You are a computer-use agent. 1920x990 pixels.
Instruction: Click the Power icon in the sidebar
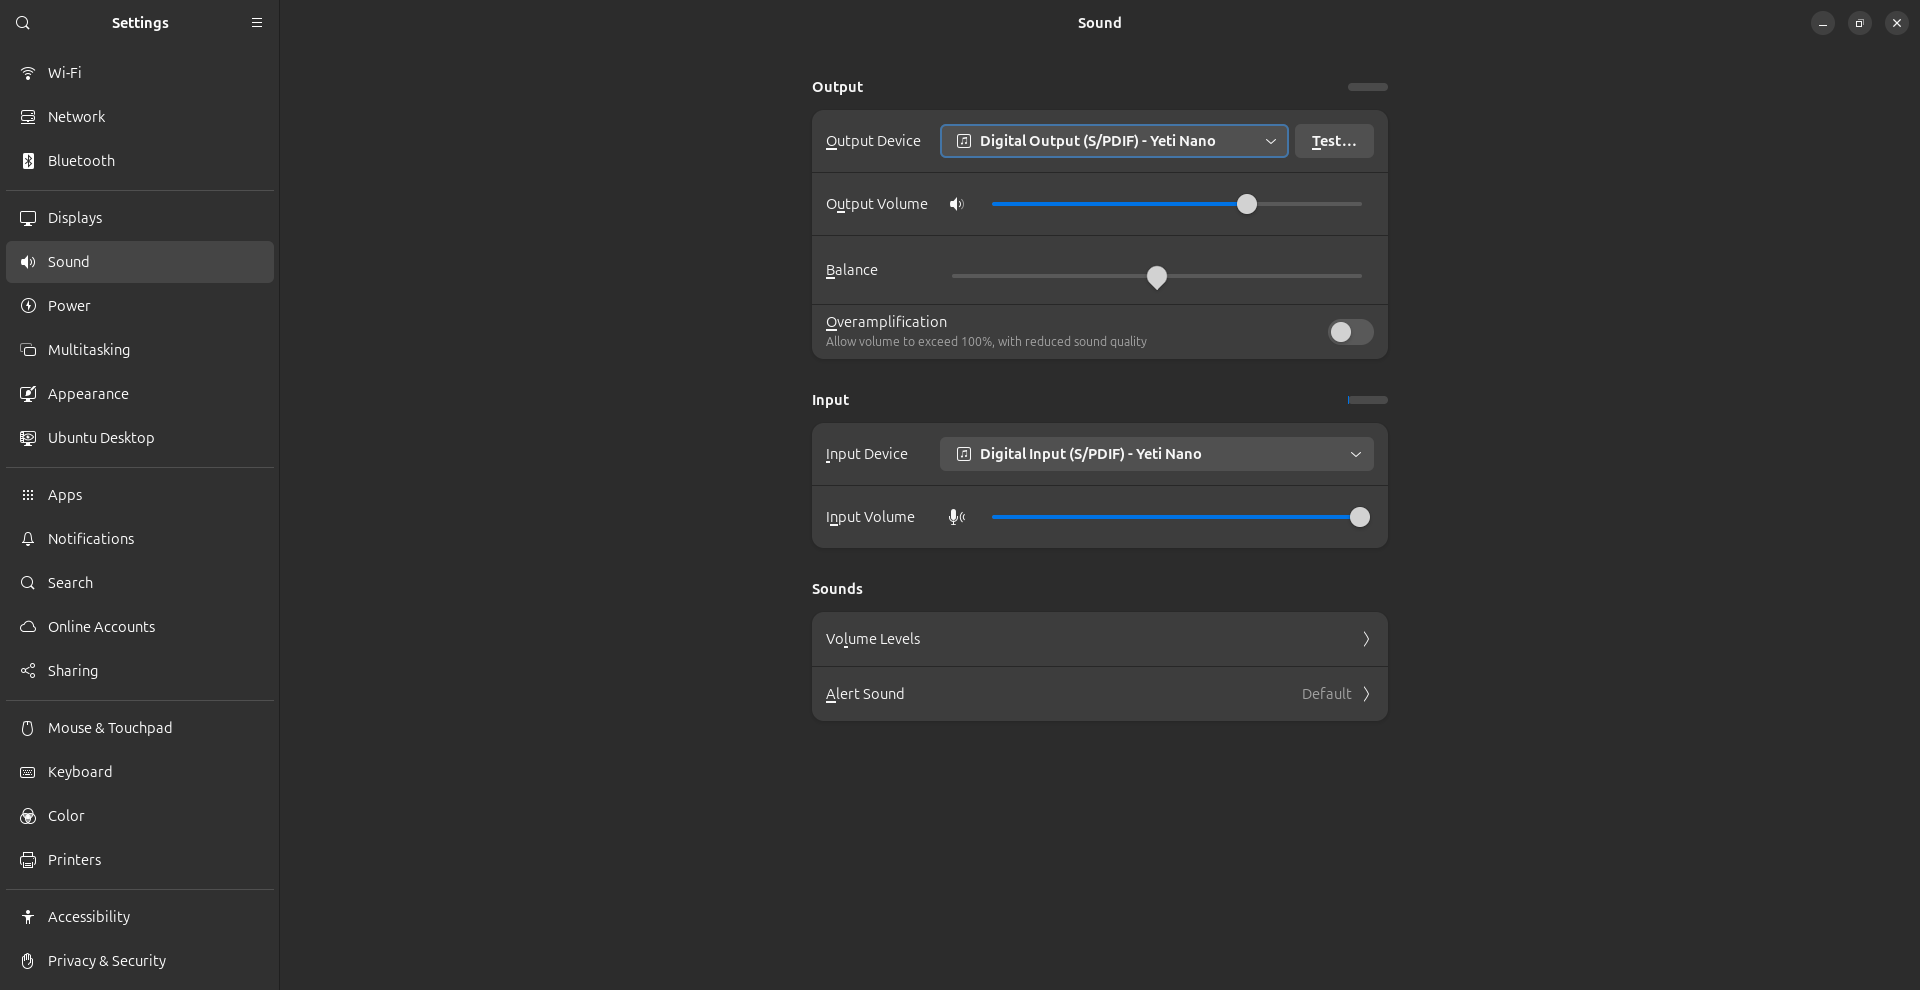point(27,306)
